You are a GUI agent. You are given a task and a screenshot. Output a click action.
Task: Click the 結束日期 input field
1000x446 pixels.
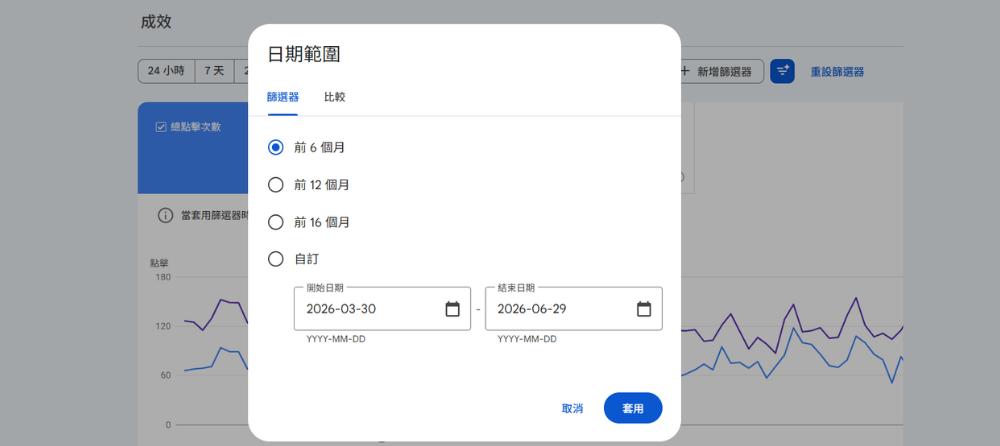[x=573, y=309]
